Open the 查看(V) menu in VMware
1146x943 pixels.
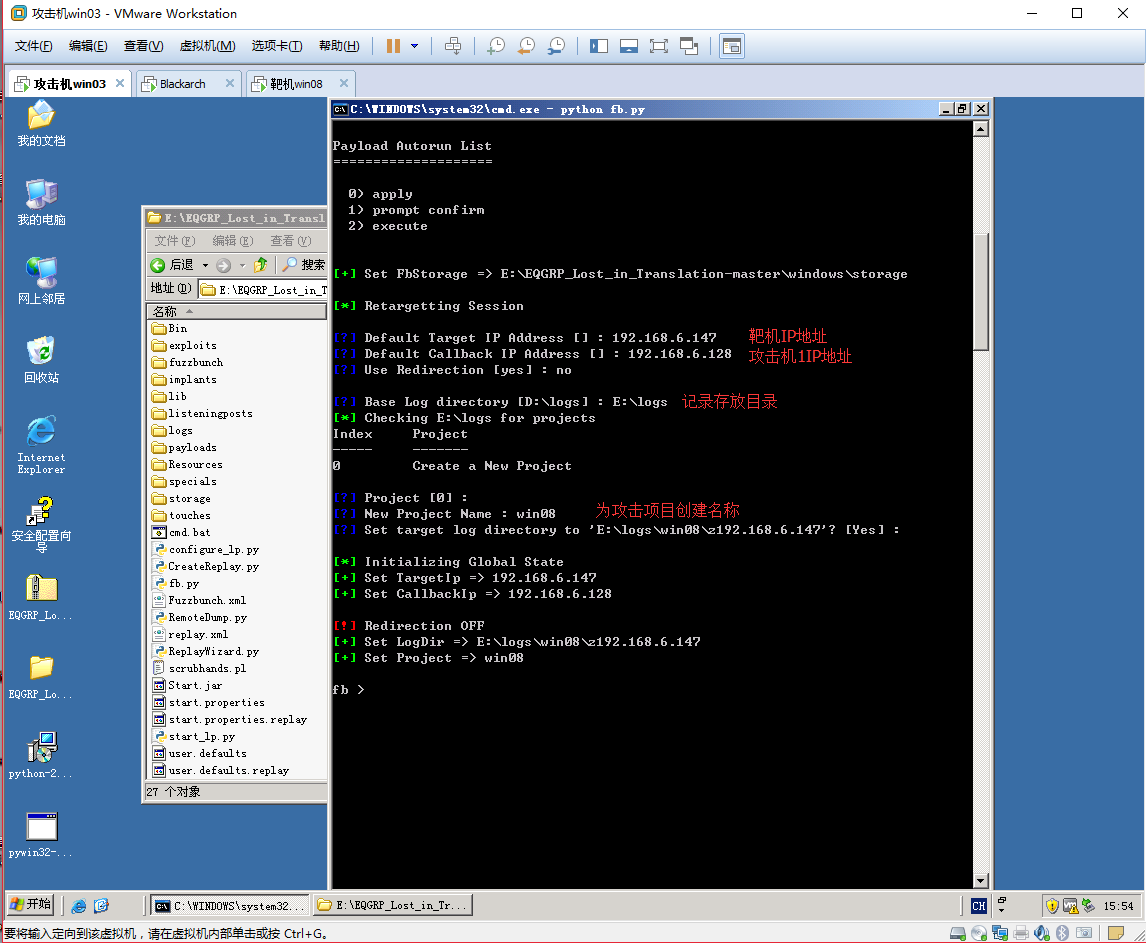pyautogui.click(x=143, y=46)
